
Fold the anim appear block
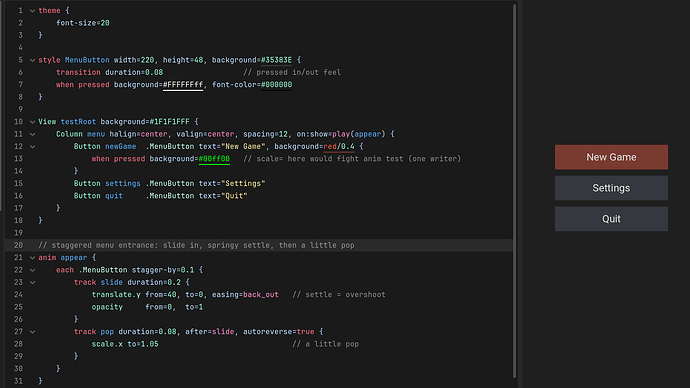pos(33,258)
